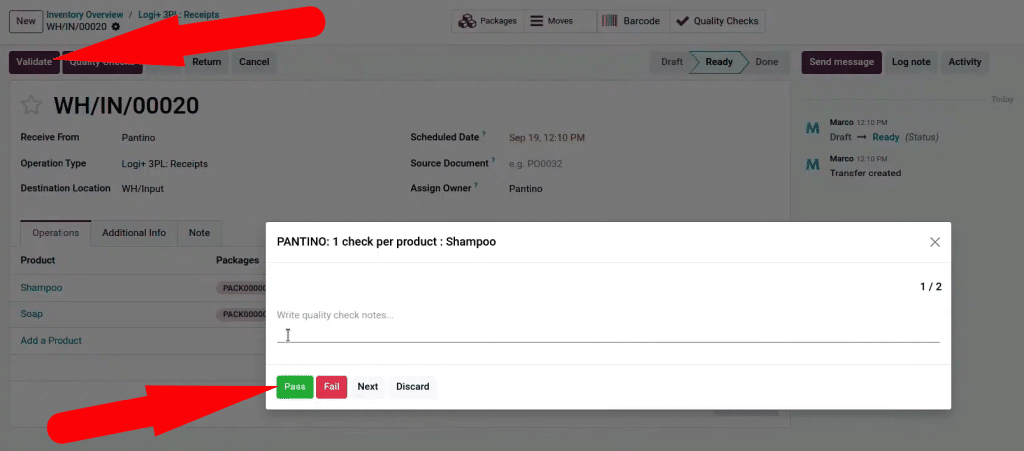The height and width of the screenshot is (451, 1024).
Task: Select the Done status stage
Action: [x=767, y=62]
